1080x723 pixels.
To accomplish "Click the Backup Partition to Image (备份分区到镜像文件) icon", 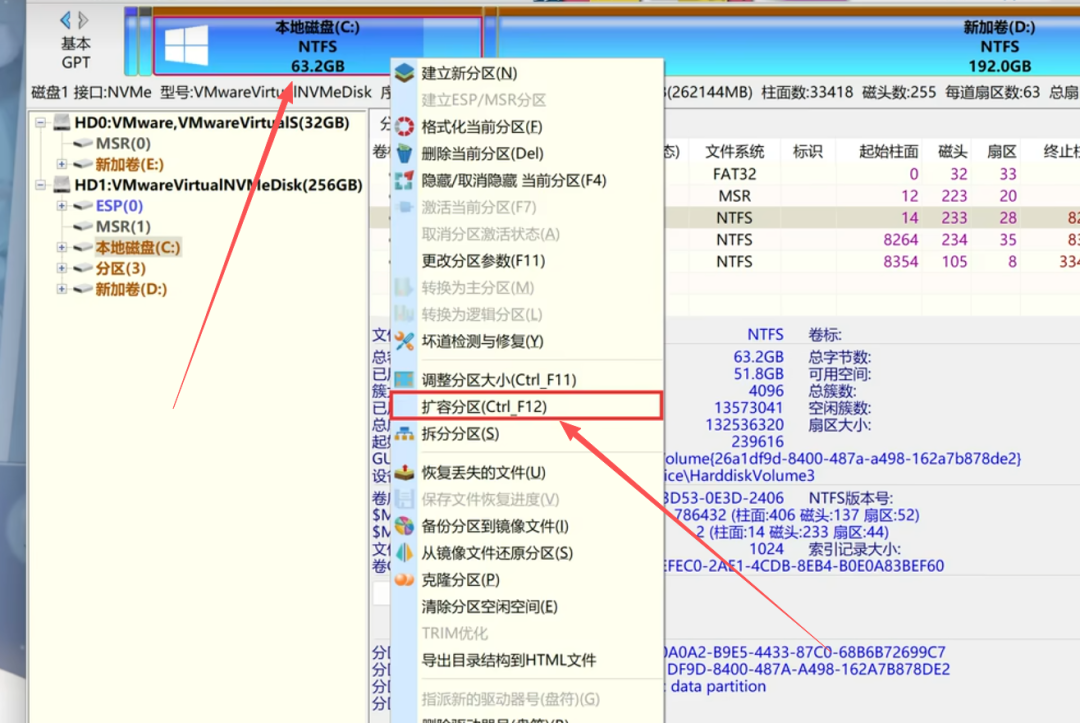I will click(404, 526).
